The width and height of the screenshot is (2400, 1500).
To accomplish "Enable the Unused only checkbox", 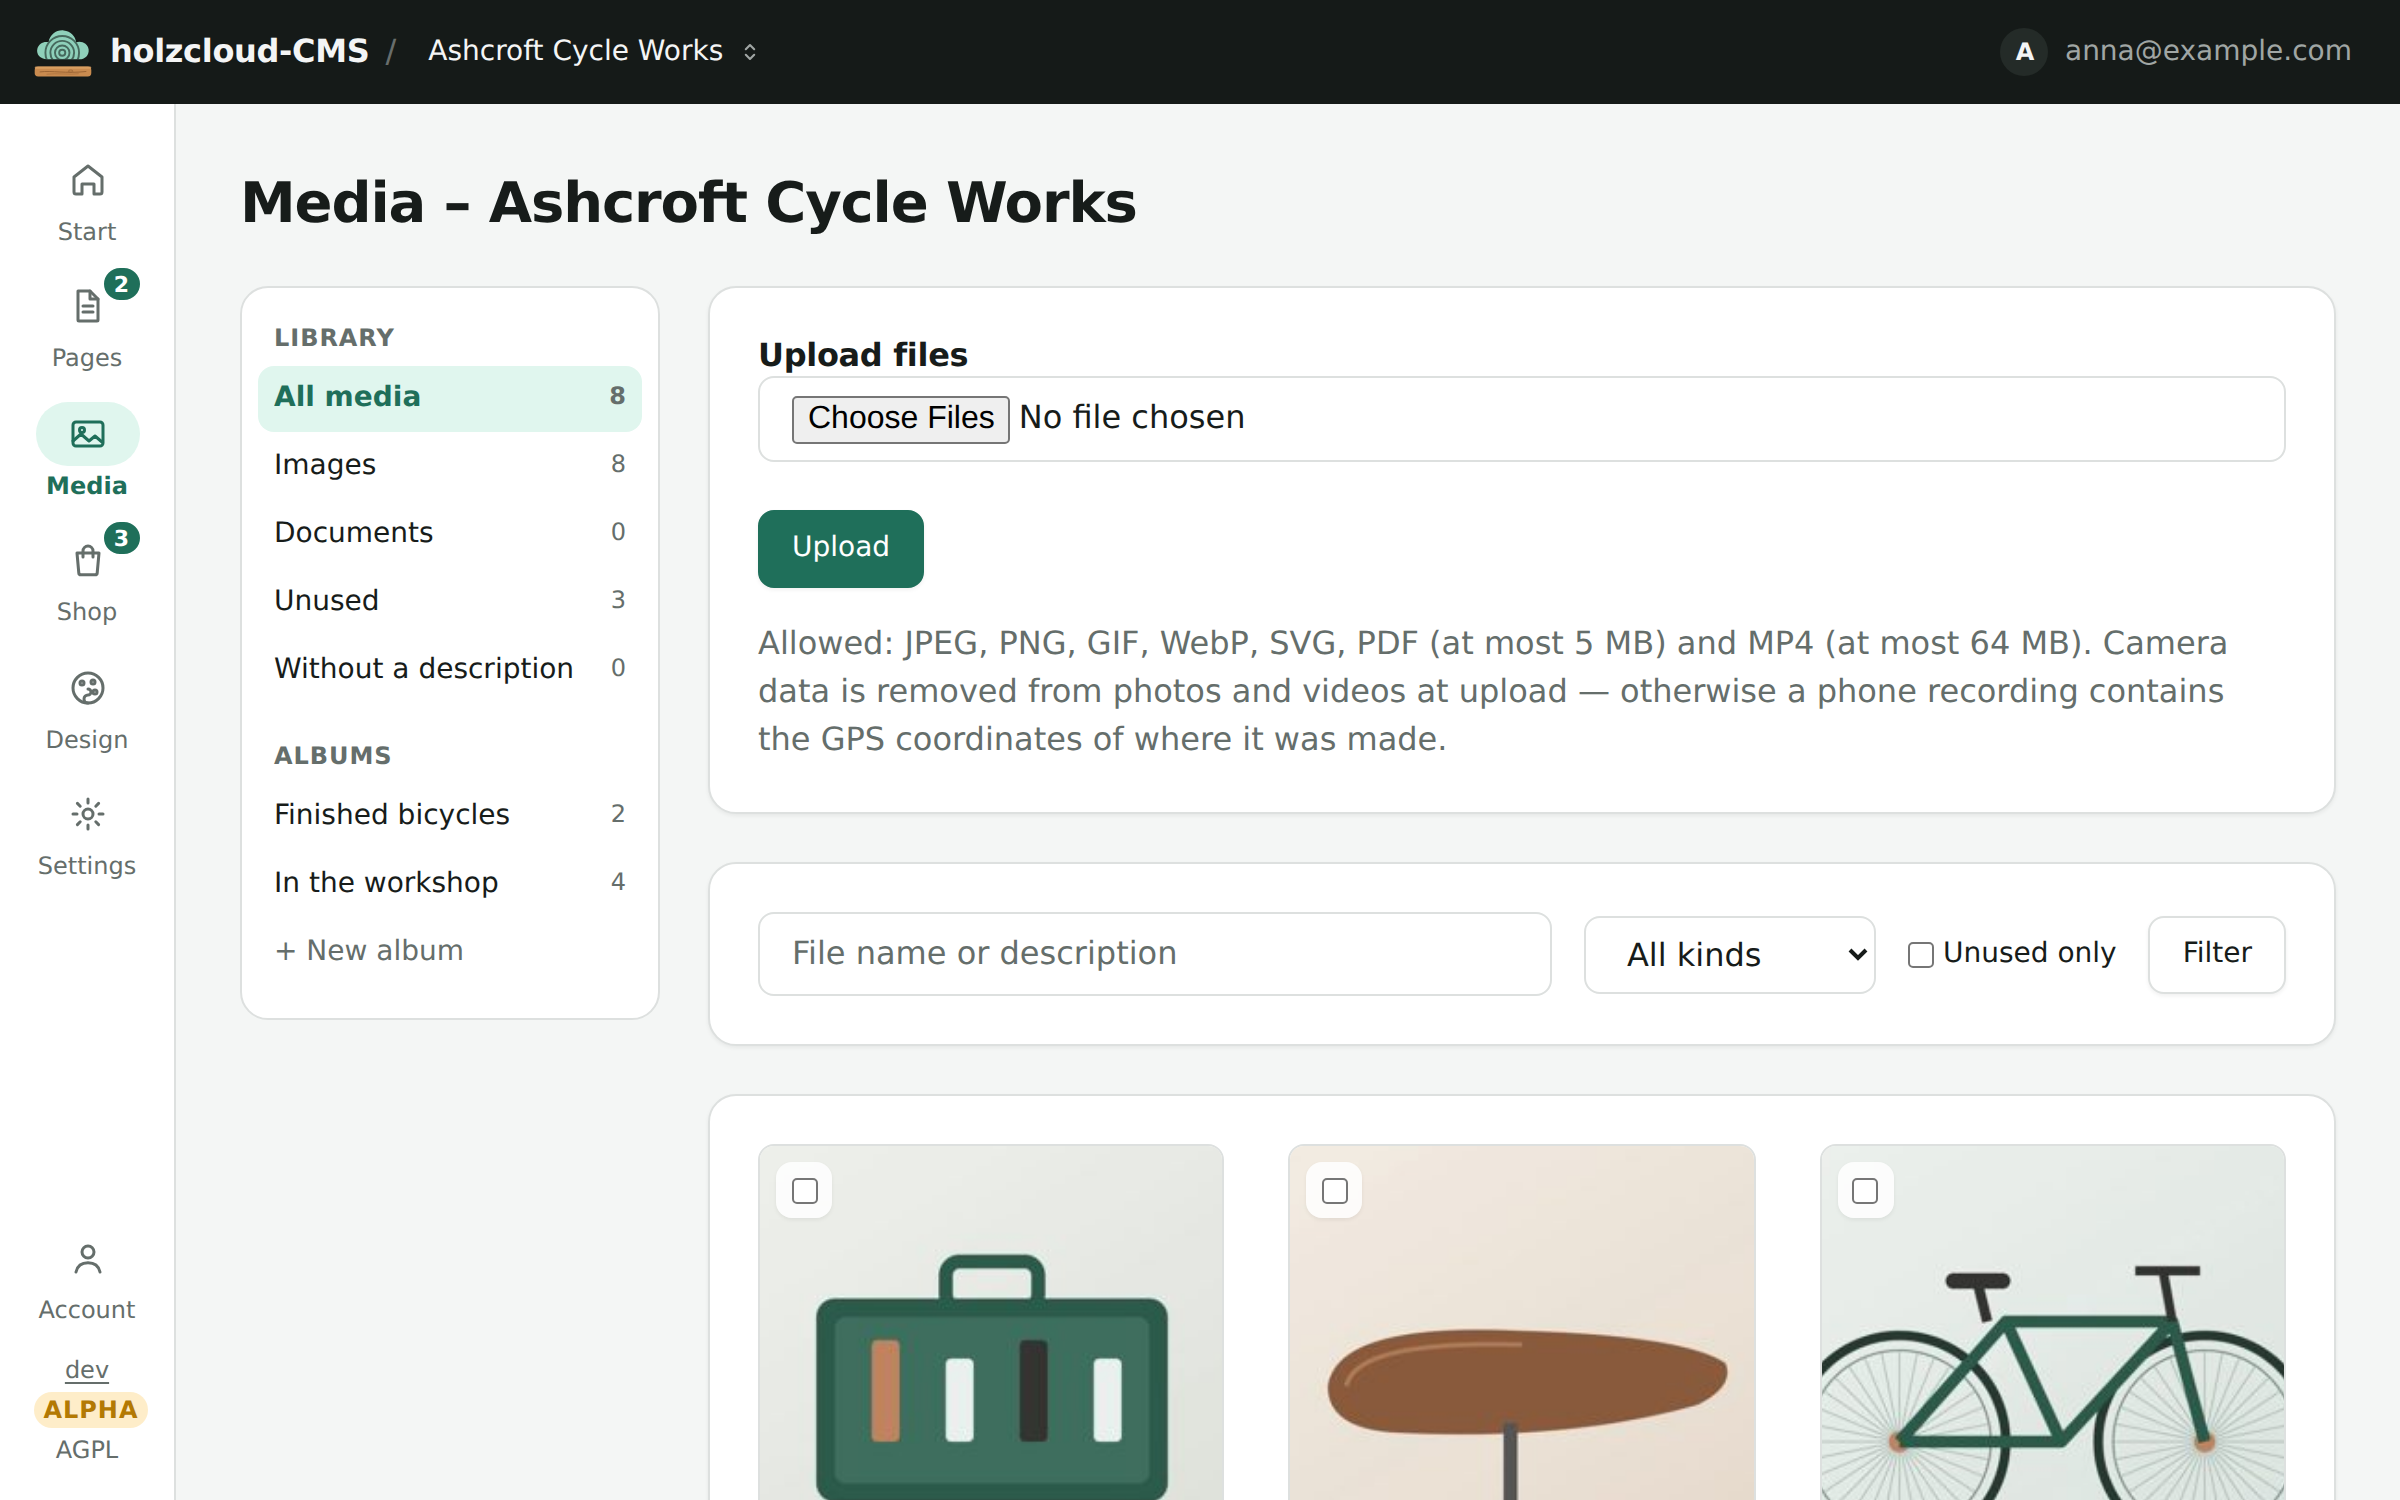I will [x=1920, y=955].
